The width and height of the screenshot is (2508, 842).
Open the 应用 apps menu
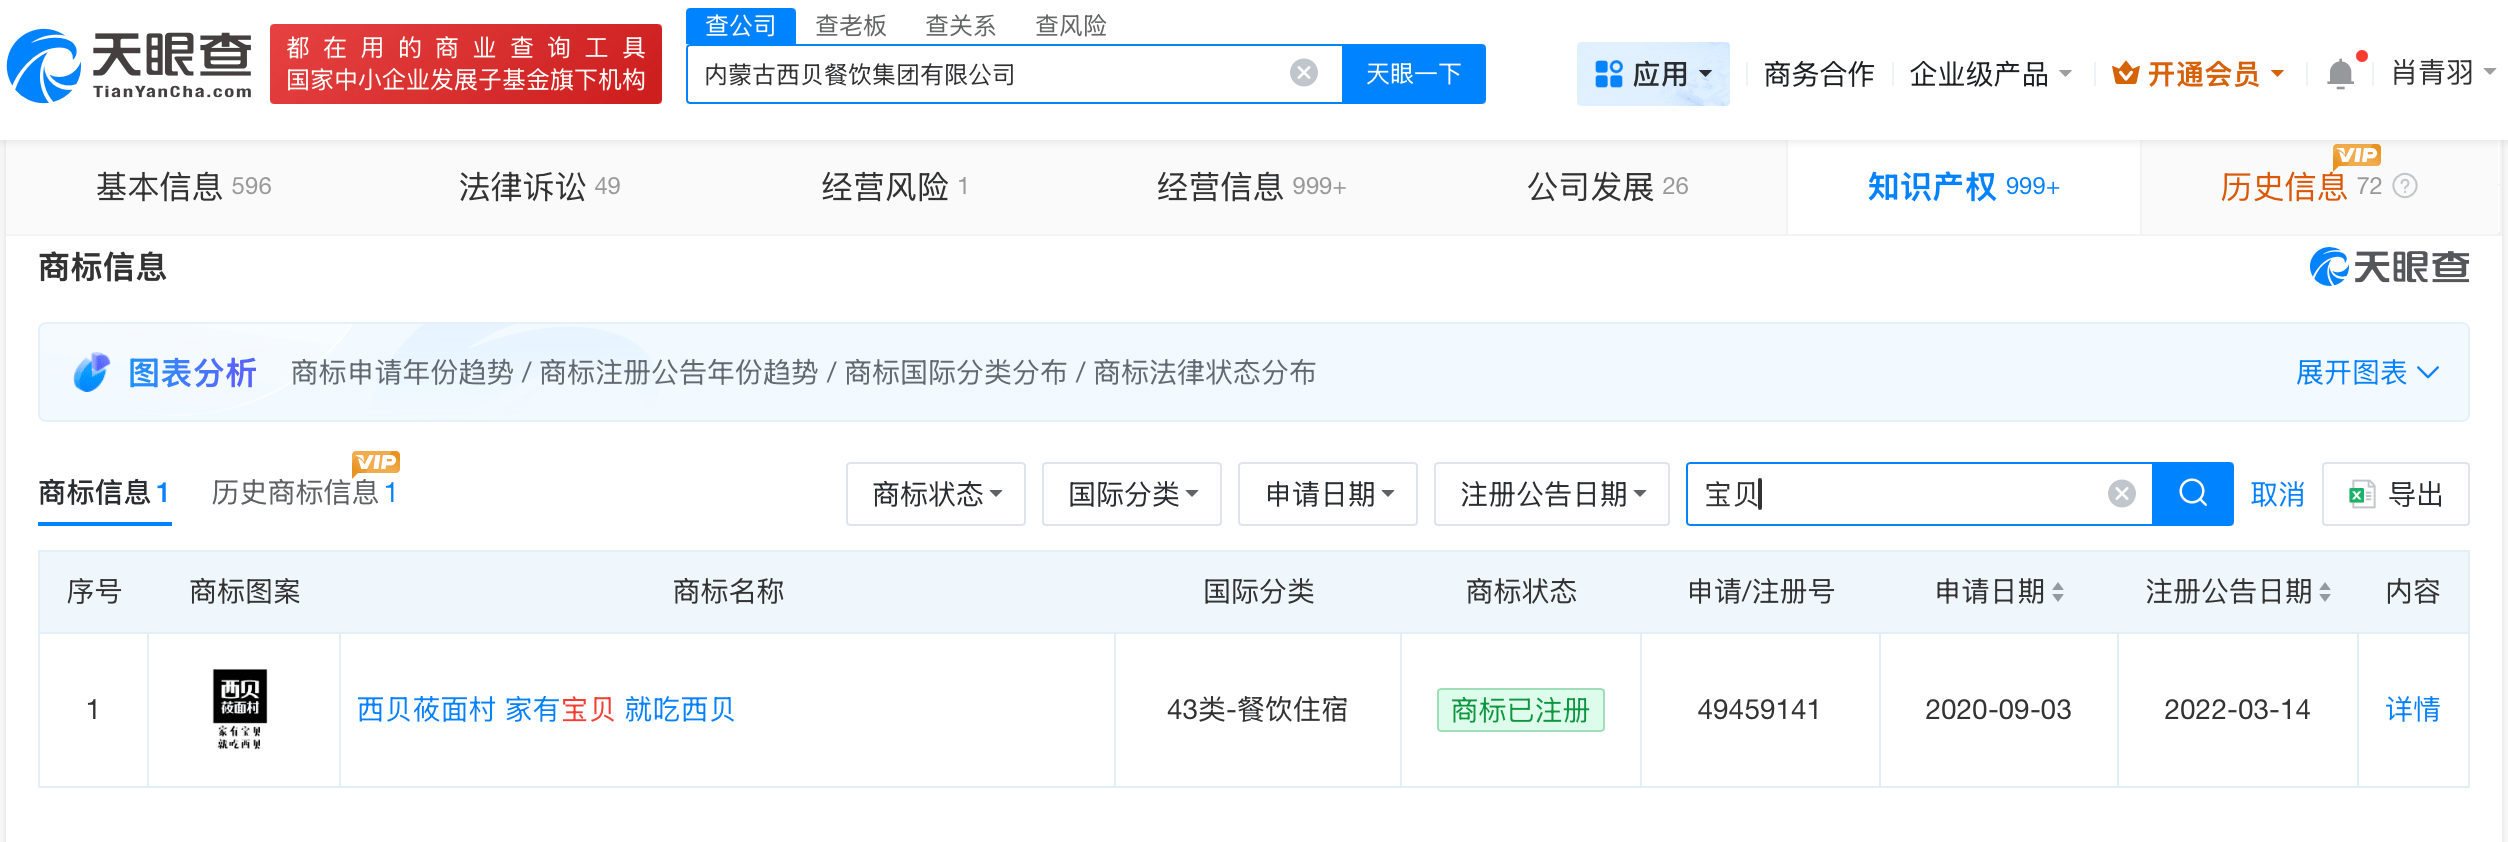point(1652,74)
